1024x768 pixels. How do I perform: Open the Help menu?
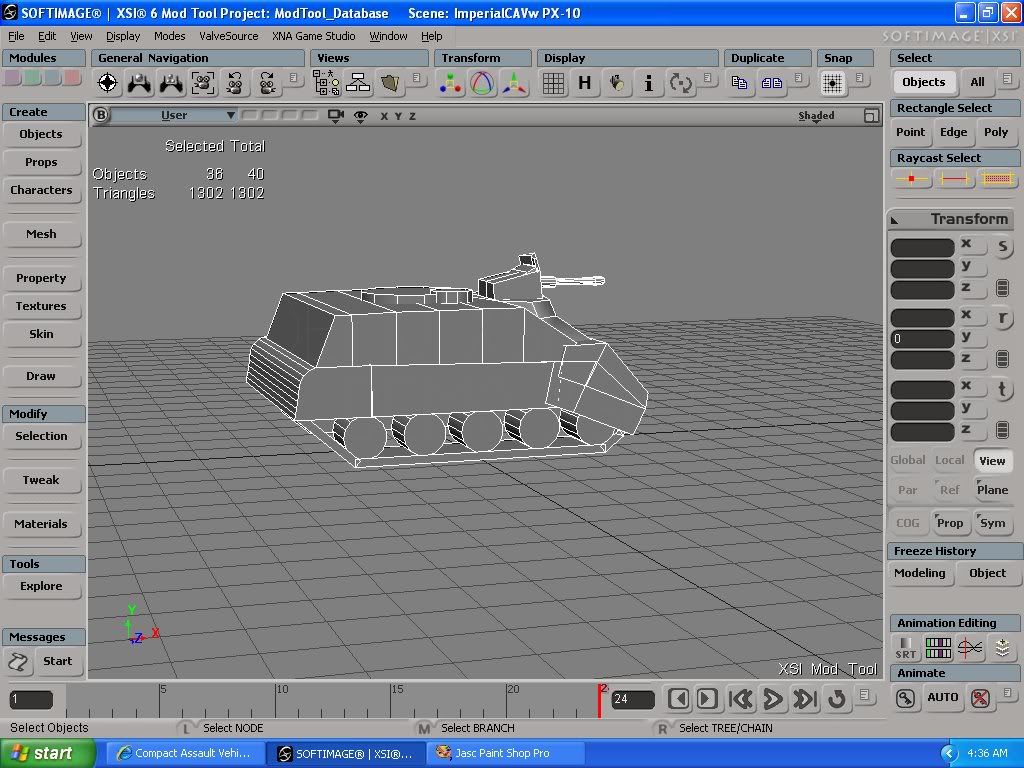pos(431,36)
